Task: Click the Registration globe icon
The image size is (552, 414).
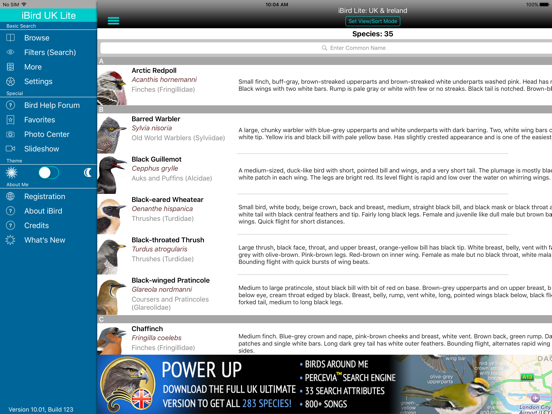Action: click(11, 196)
